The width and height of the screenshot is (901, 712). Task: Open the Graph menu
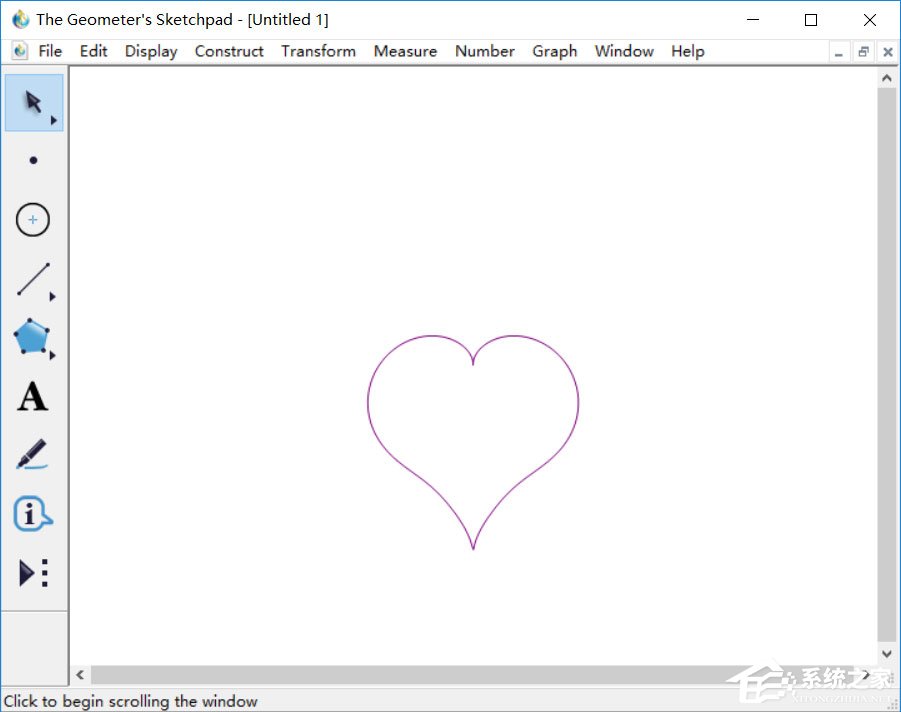(554, 51)
